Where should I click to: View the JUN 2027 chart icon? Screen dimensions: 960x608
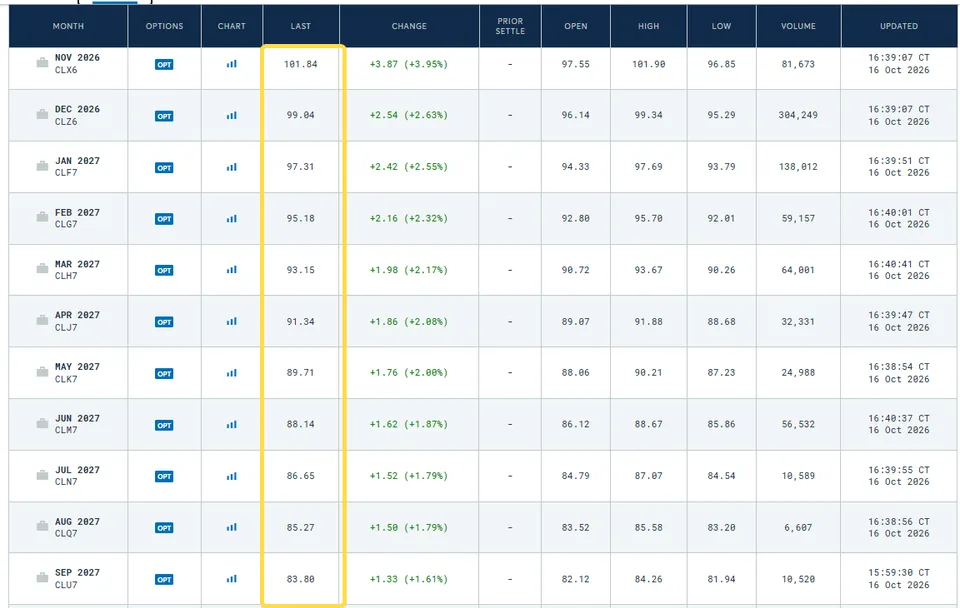[231, 424]
